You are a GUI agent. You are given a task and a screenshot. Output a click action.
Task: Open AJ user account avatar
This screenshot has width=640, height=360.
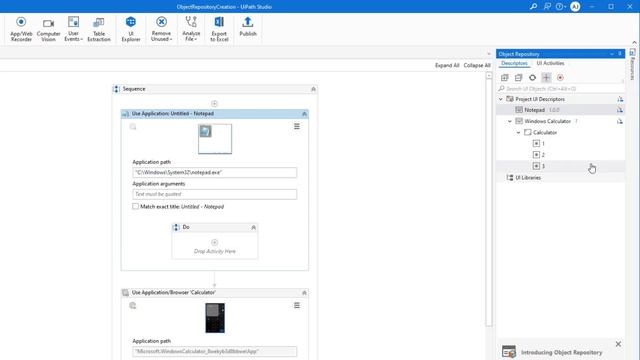pos(575,7)
